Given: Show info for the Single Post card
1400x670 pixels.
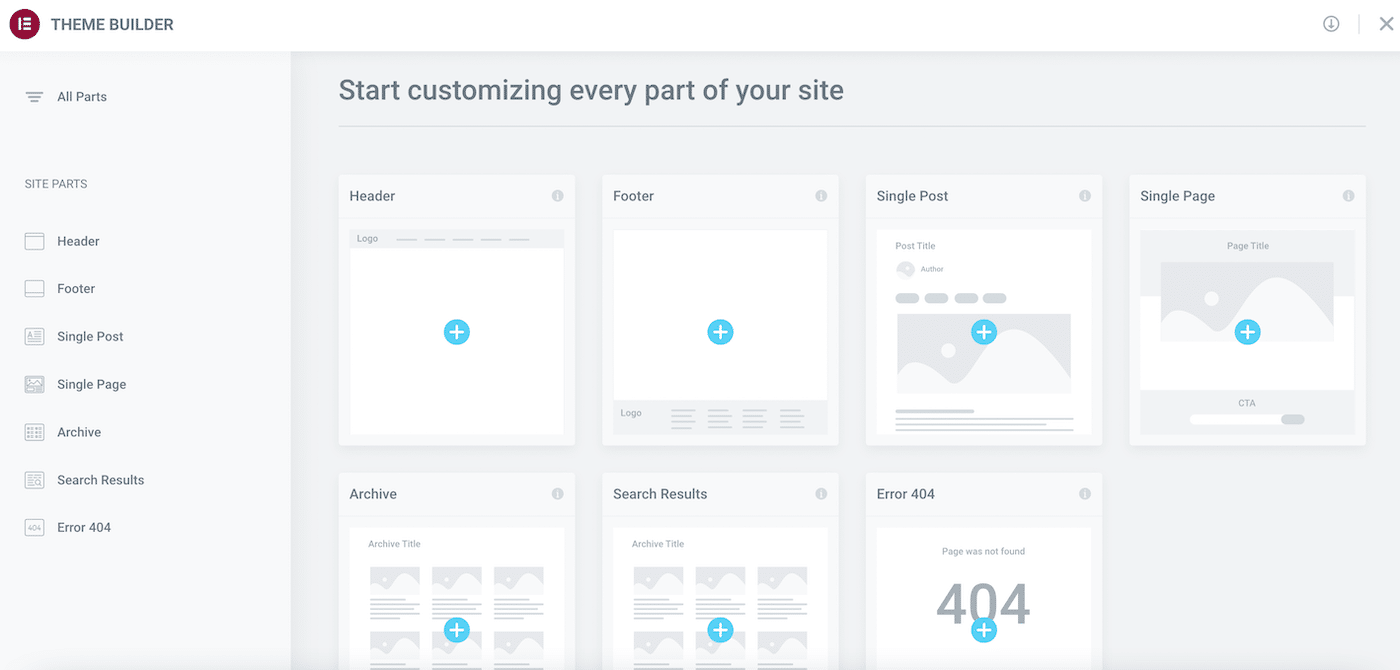Looking at the screenshot, I should coord(1085,196).
